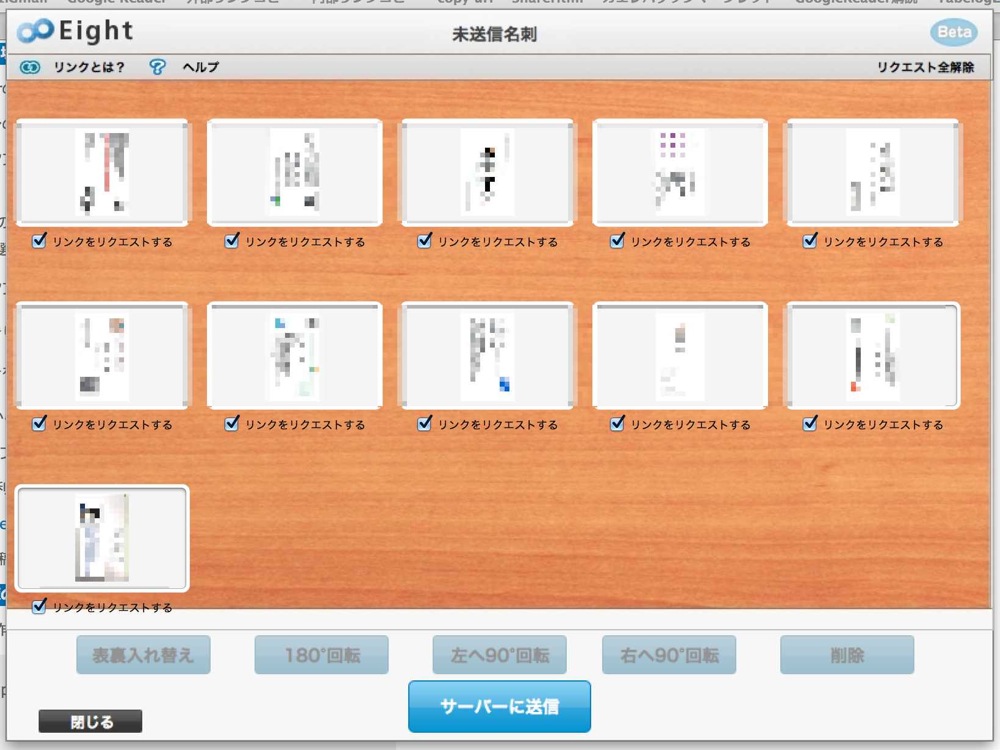This screenshot has width=1000, height=750.
Task: Open the リンクとは？ link
Action: coord(89,67)
